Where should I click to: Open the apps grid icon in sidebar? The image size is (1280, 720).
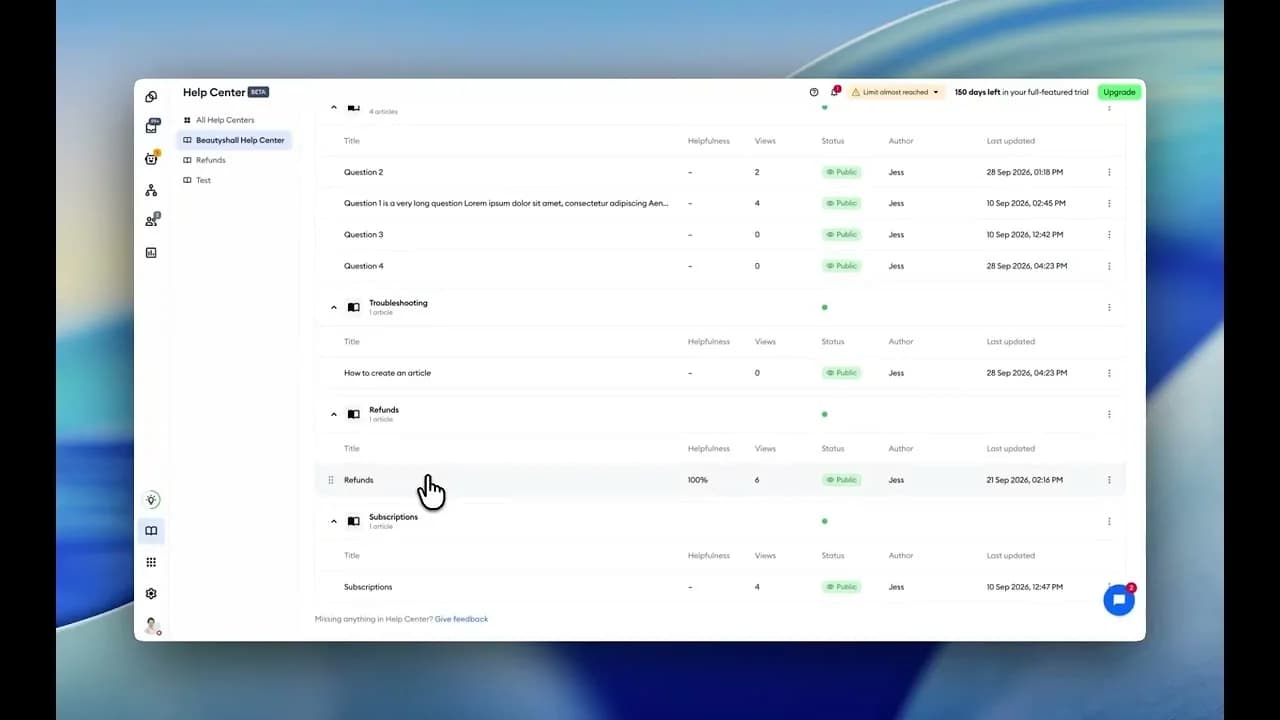tap(151, 562)
